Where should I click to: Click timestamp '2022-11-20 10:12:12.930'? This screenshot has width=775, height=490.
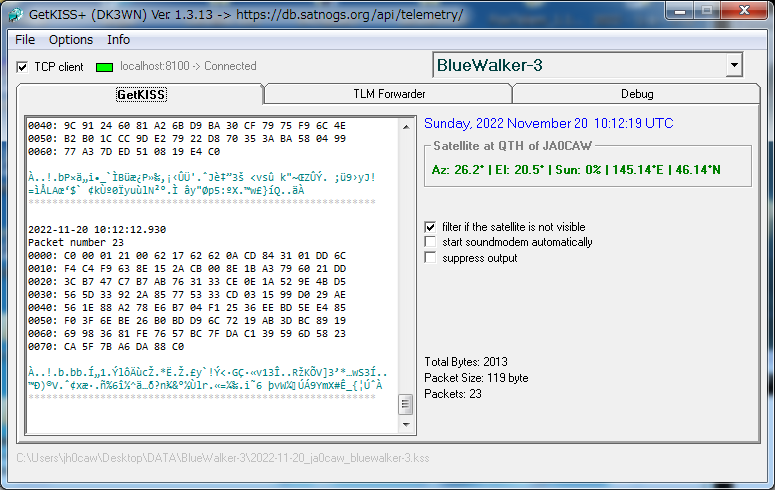pos(97,229)
